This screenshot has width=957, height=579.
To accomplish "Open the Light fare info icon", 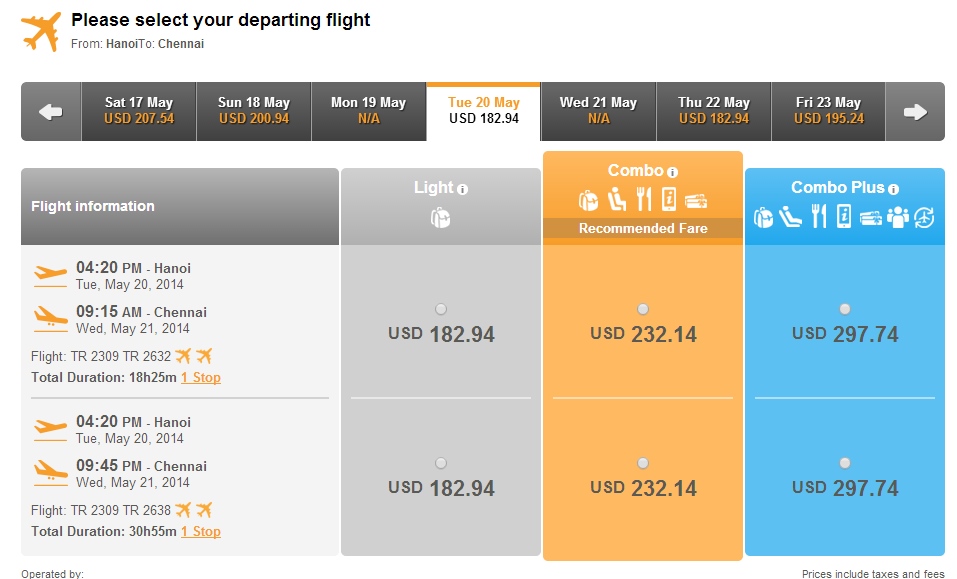I will pyautogui.click(x=463, y=189).
